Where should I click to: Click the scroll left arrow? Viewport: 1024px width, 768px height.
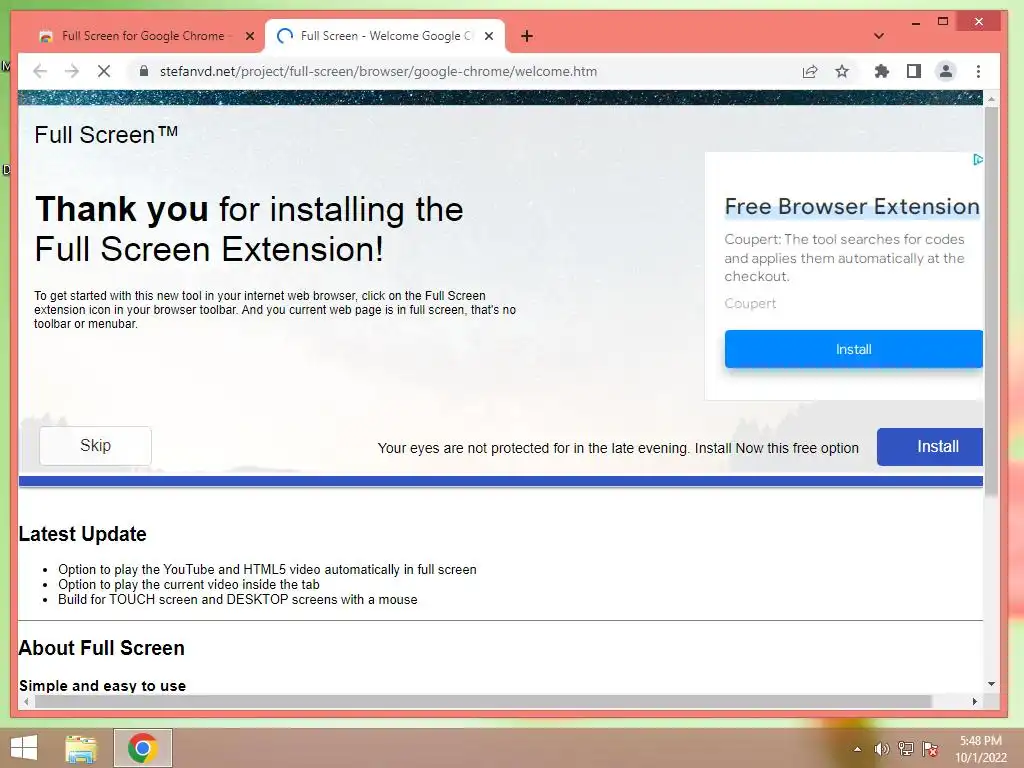[x=25, y=701]
